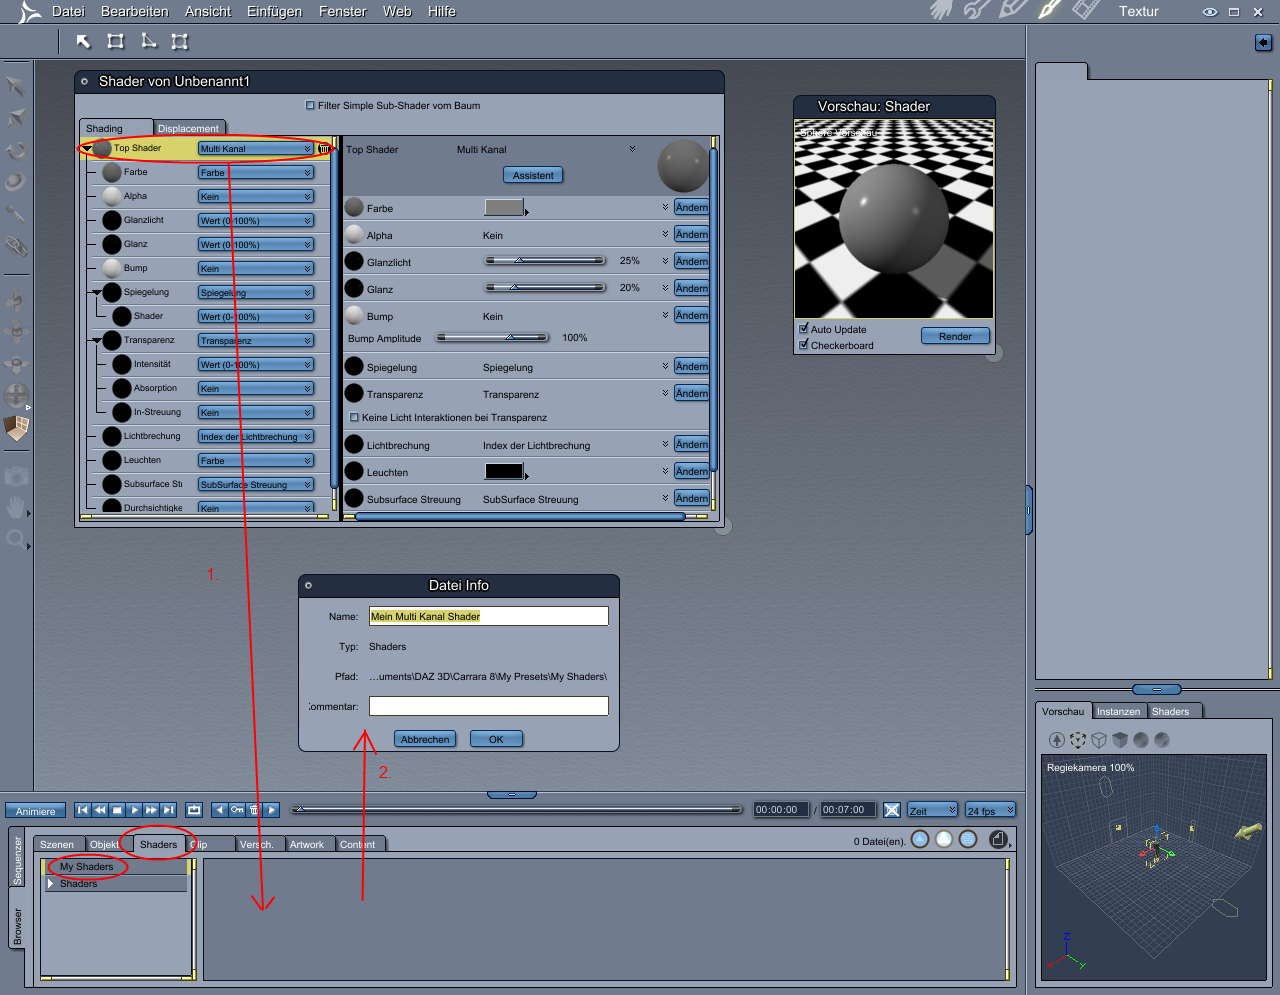Collapse the Top Shader tree node
1280x995 pixels.
pos(87,149)
